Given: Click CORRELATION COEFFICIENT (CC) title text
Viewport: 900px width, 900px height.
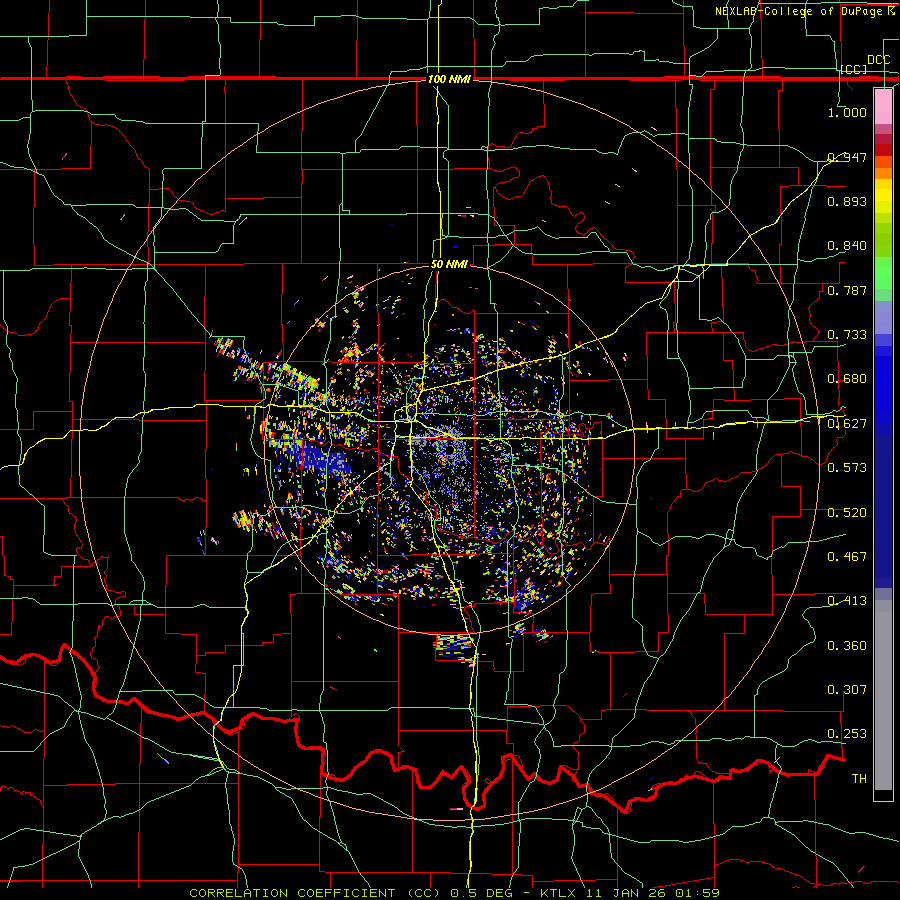Looking at the screenshot, I should click(x=314, y=893).
